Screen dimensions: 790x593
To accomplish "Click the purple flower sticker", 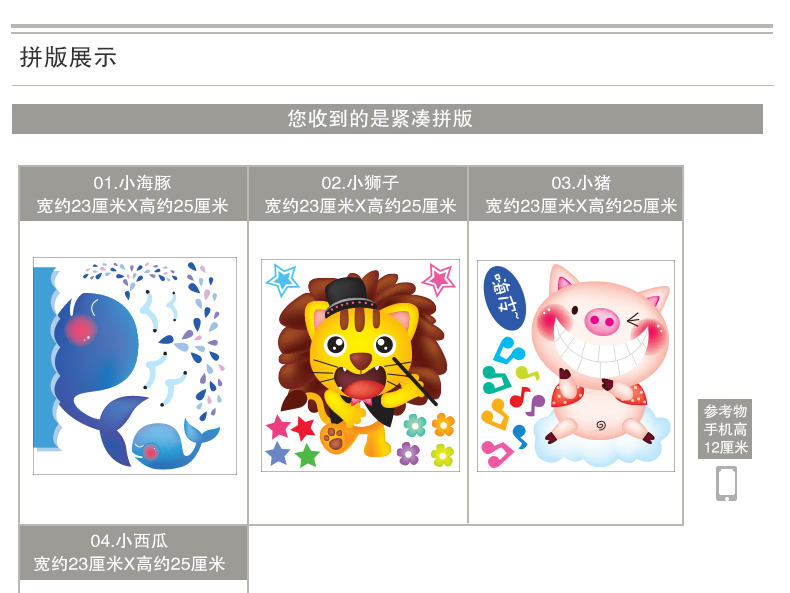I will pos(408,453).
